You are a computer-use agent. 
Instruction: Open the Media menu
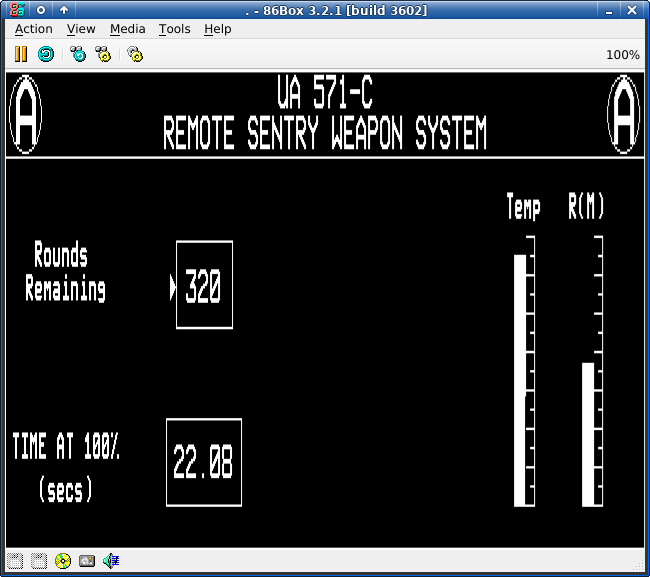click(x=127, y=29)
